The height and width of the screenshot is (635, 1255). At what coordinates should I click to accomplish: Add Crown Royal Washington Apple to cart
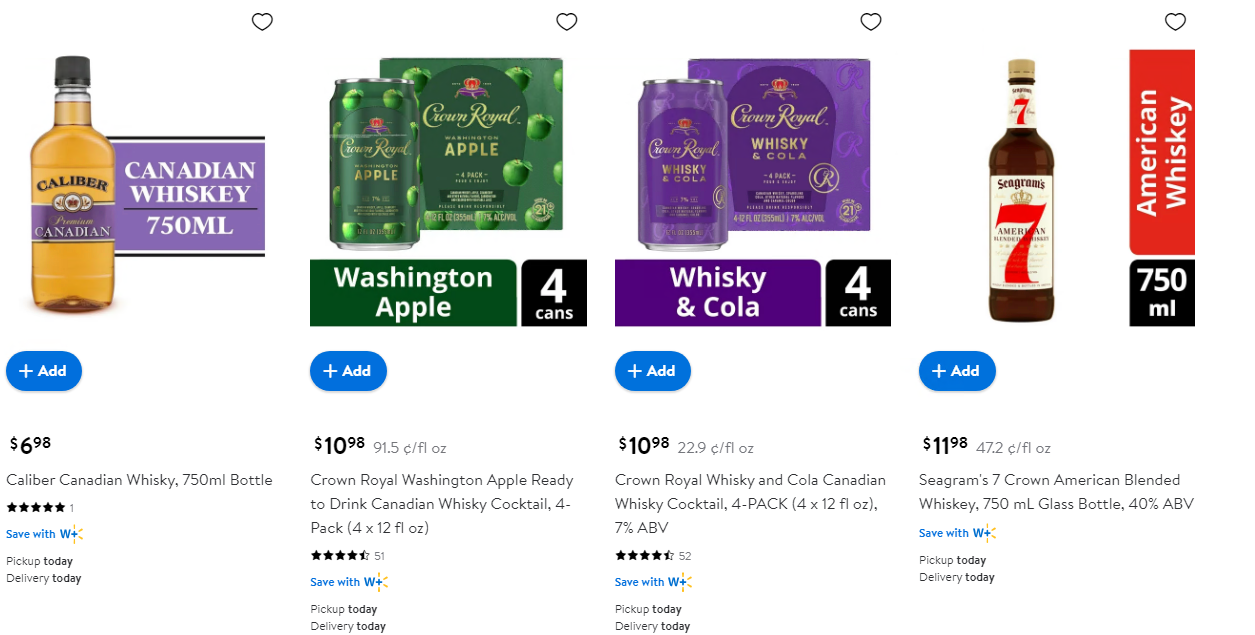[x=348, y=371]
